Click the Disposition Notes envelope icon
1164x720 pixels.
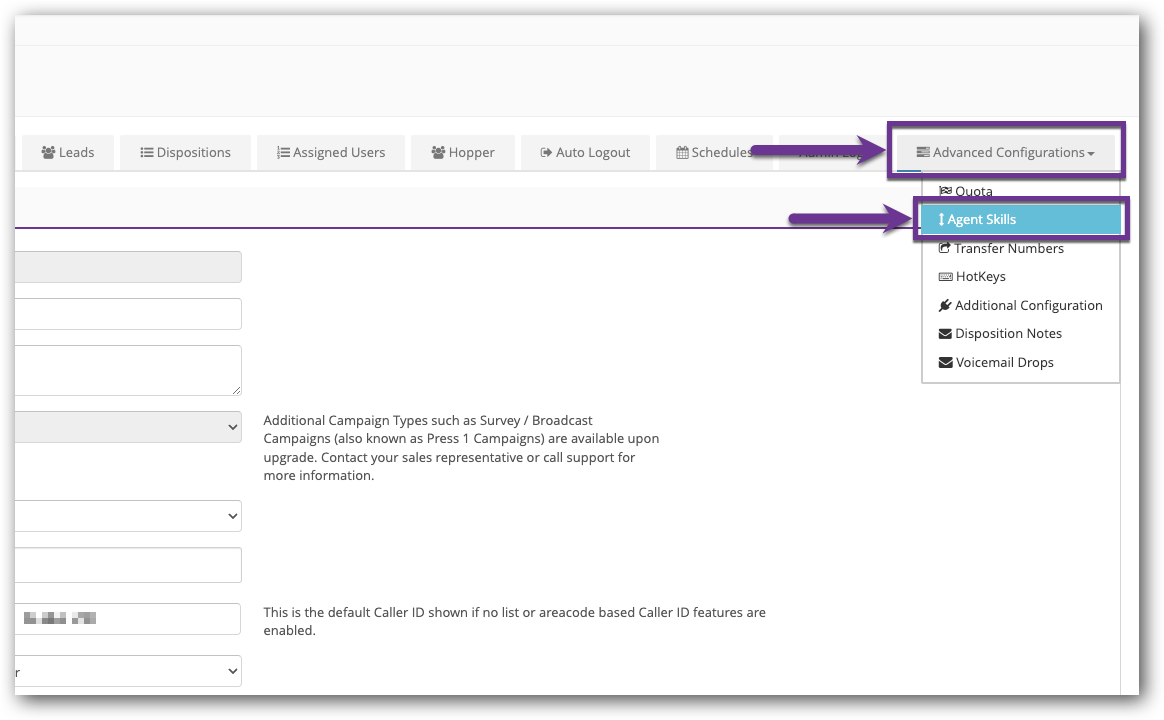[x=945, y=334]
